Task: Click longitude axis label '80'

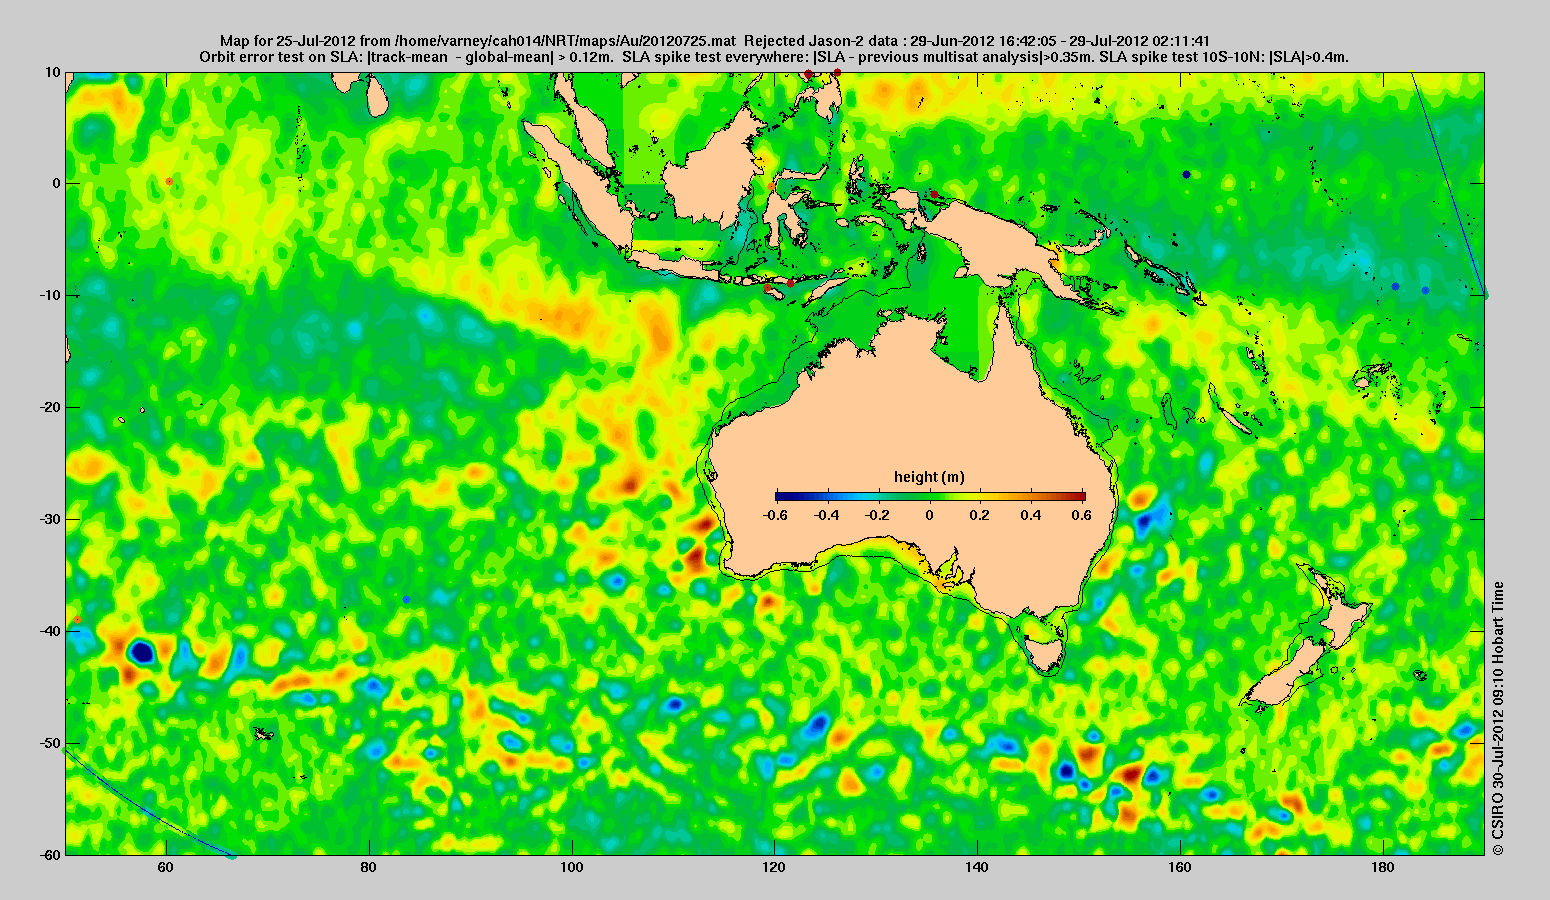Action: [369, 867]
